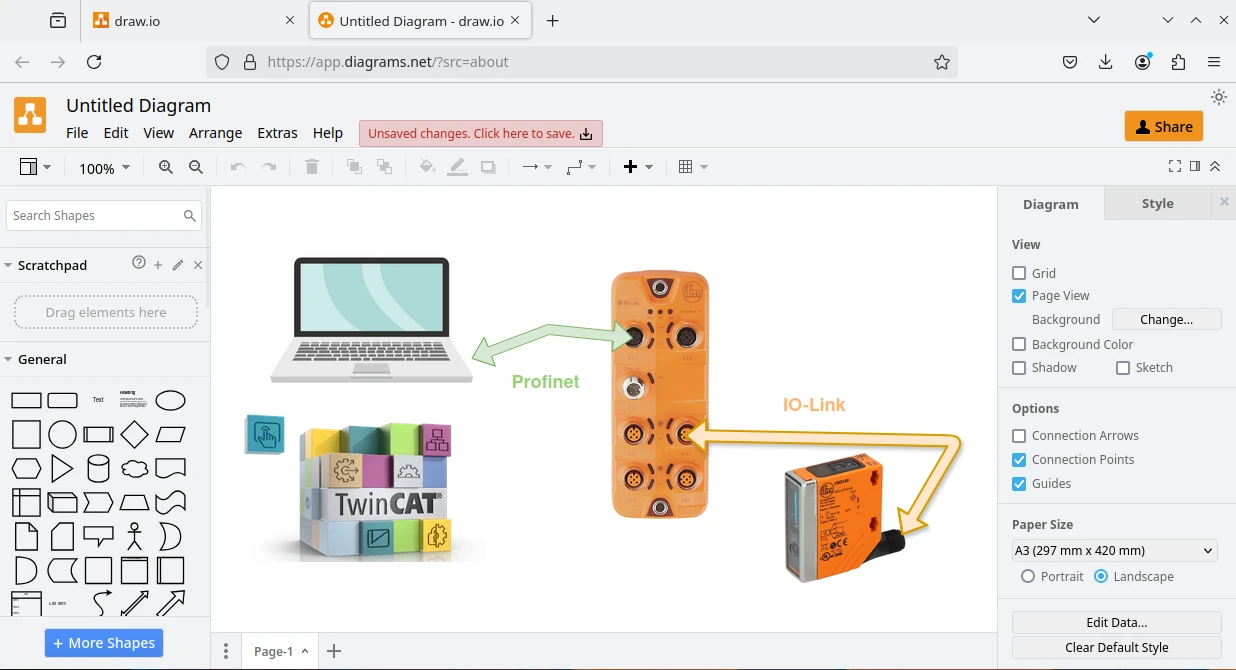The width and height of the screenshot is (1236, 670).
Task: Enable the Connection Arrows checkbox
Action: [1019, 436]
